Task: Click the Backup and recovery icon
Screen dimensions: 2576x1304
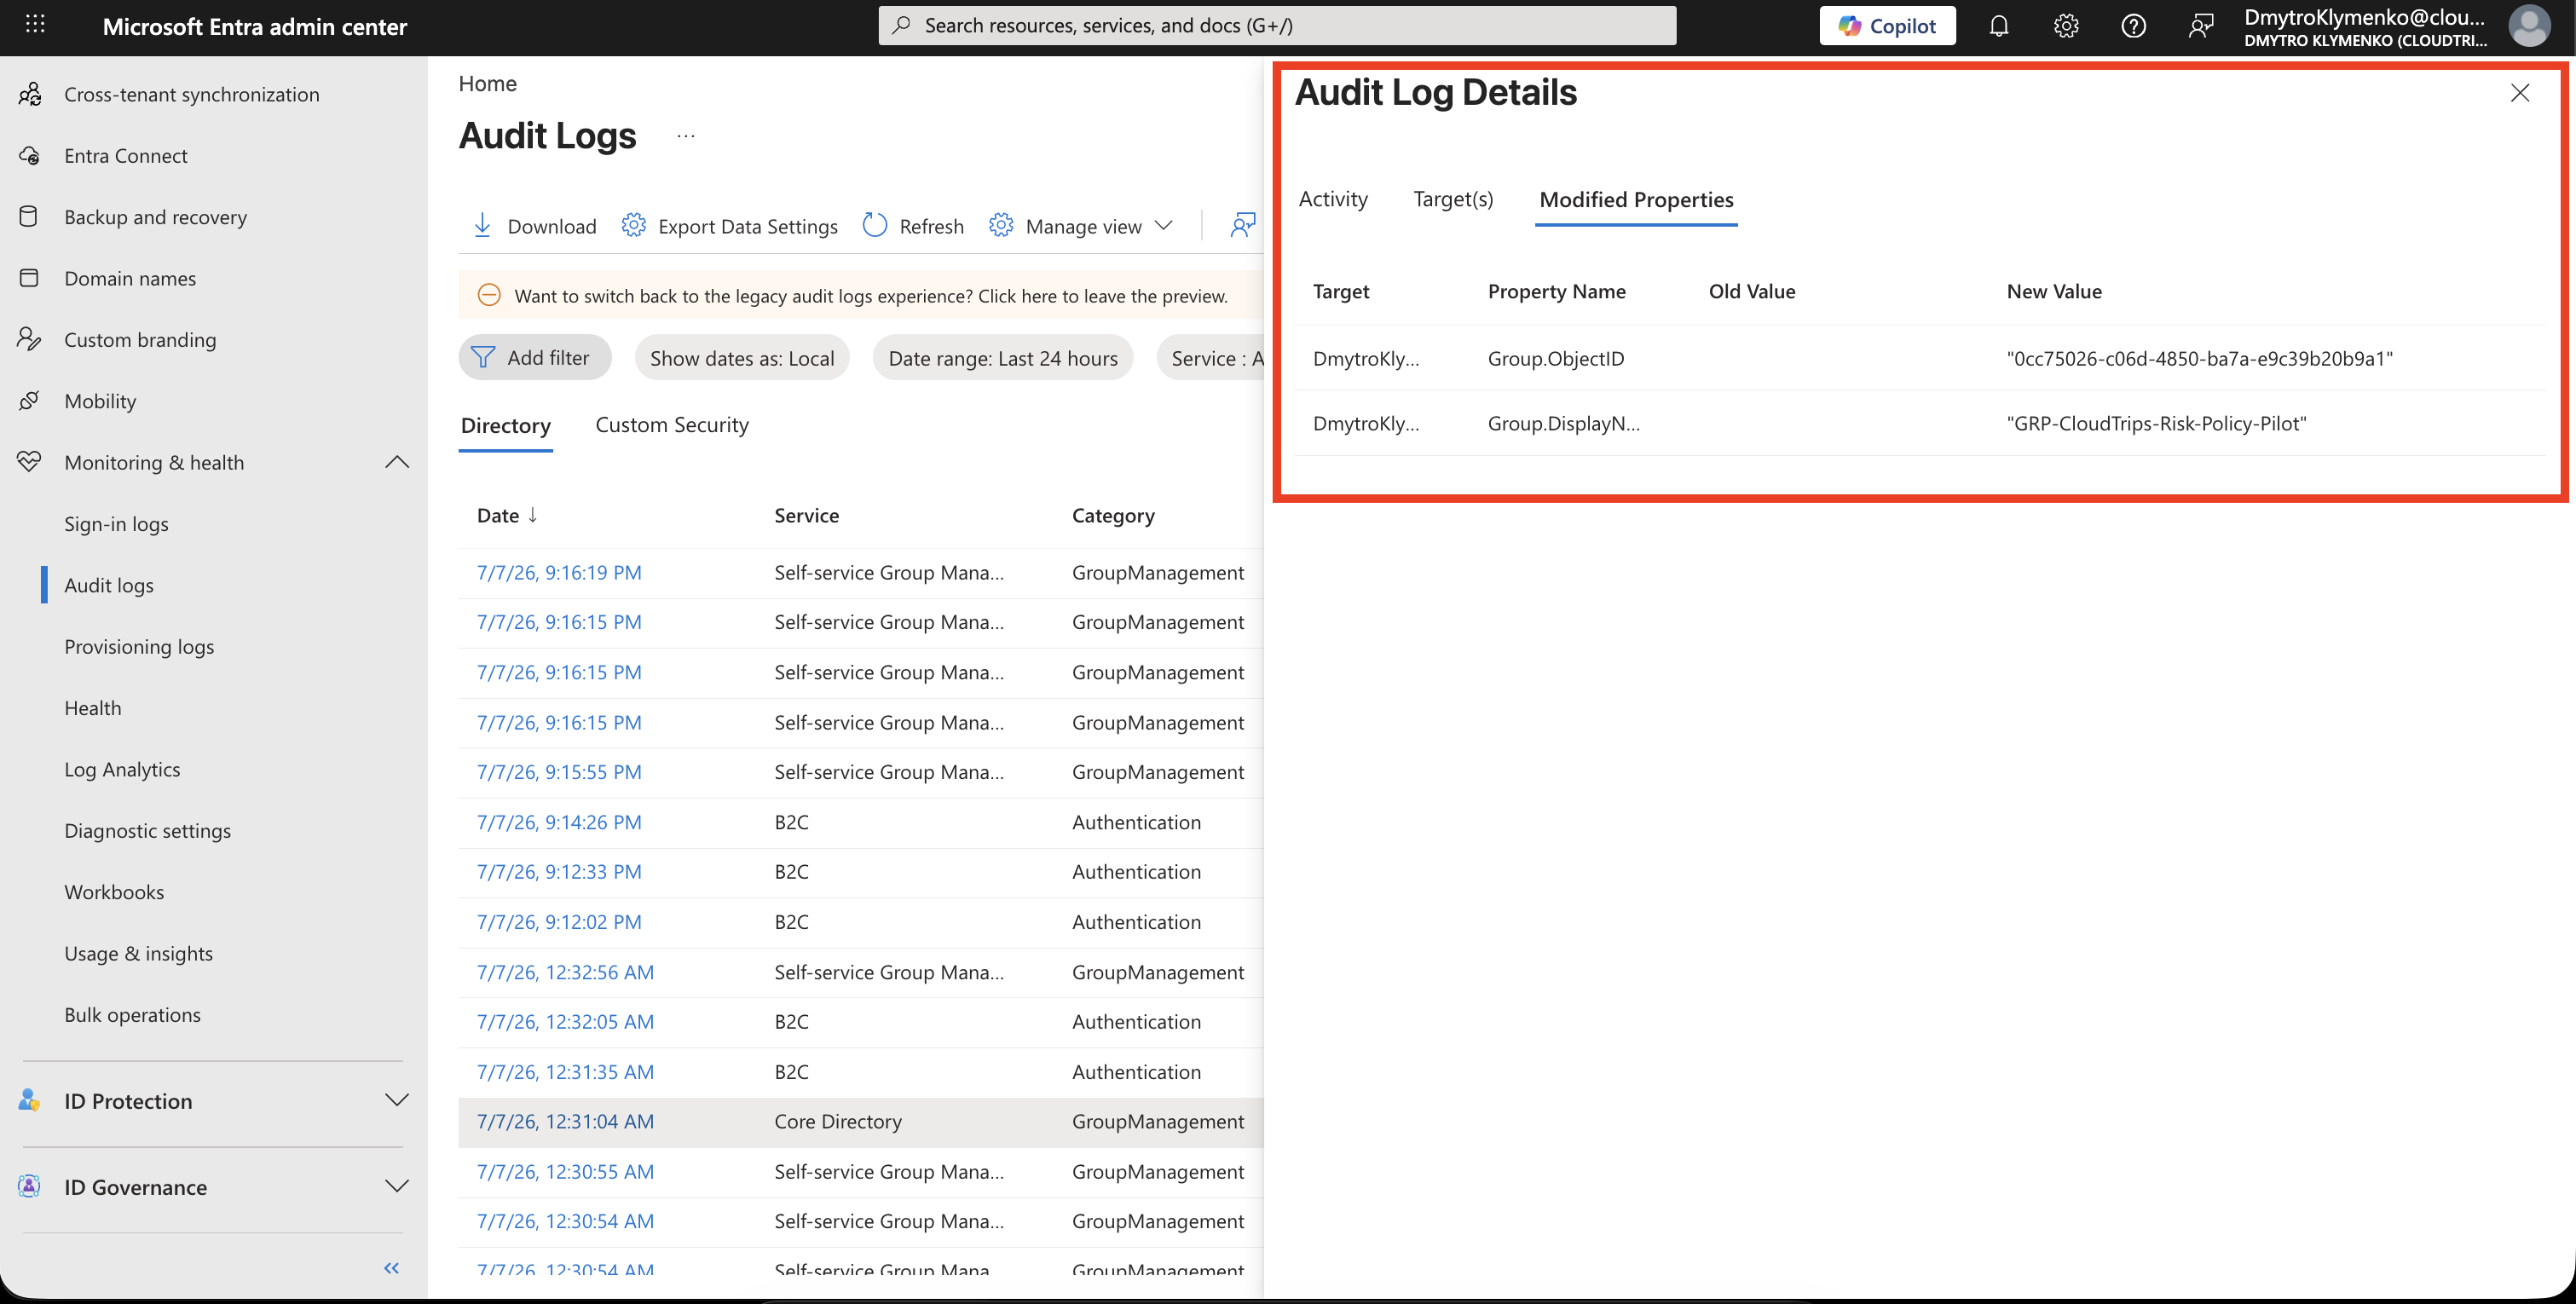Action: (x=30, y=216)
